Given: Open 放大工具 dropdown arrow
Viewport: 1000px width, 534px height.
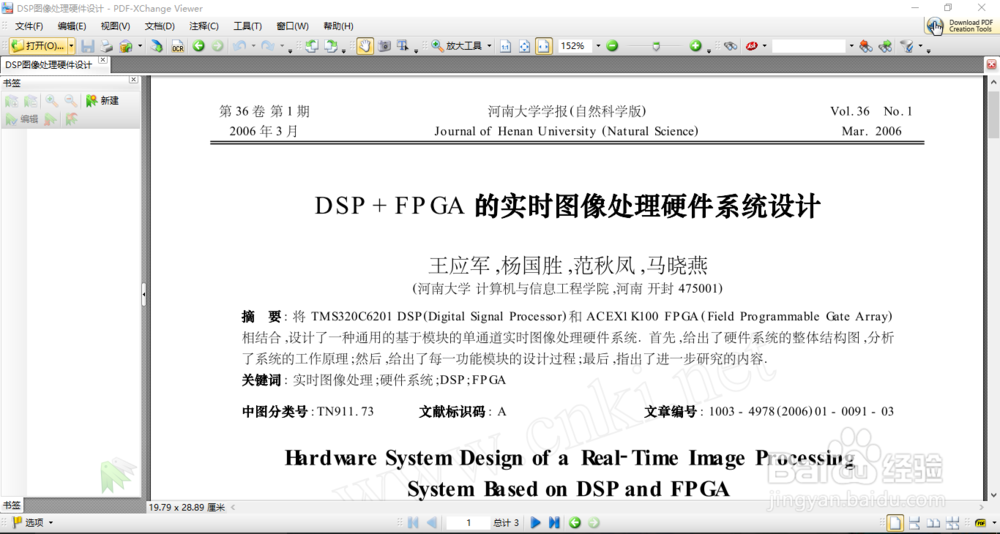Looking at the screenshot, I should pyautogui.click(x=489, y=46).
